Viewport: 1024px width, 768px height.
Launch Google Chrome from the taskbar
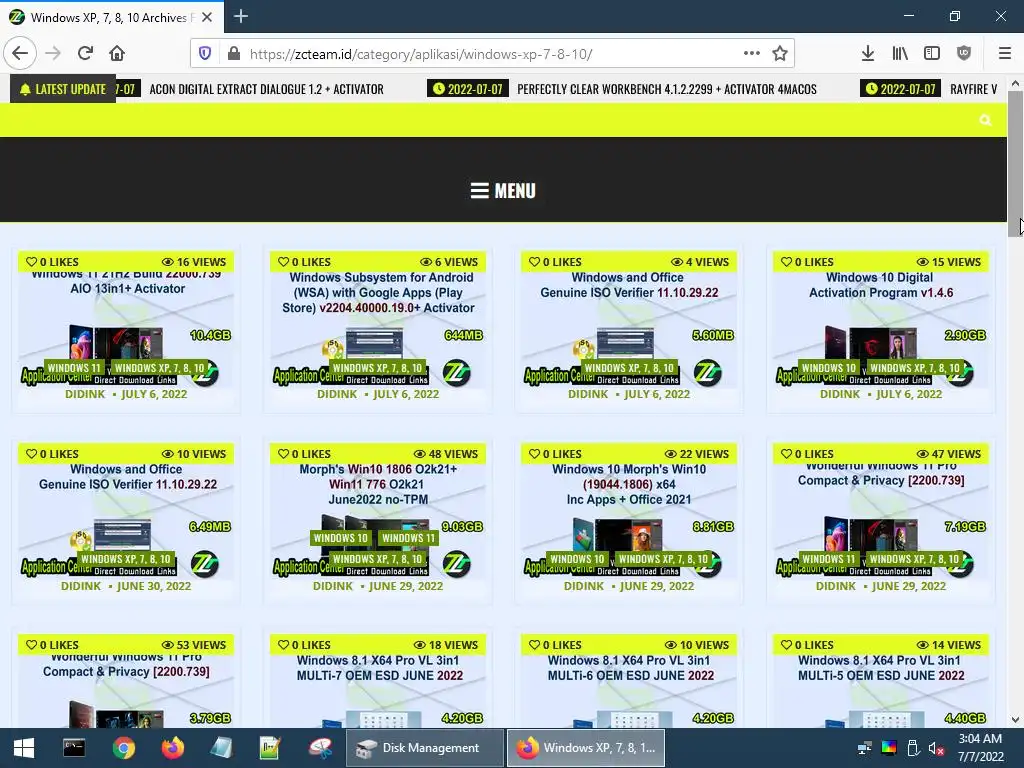[123, 748]
